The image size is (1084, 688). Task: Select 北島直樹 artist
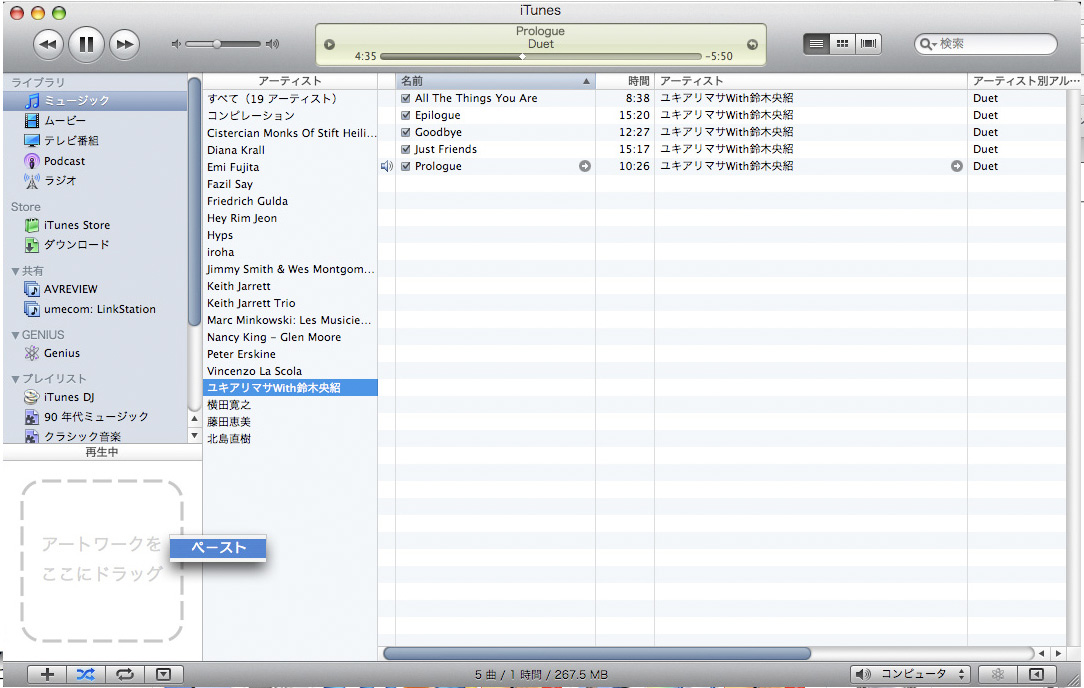coord(290,439)
